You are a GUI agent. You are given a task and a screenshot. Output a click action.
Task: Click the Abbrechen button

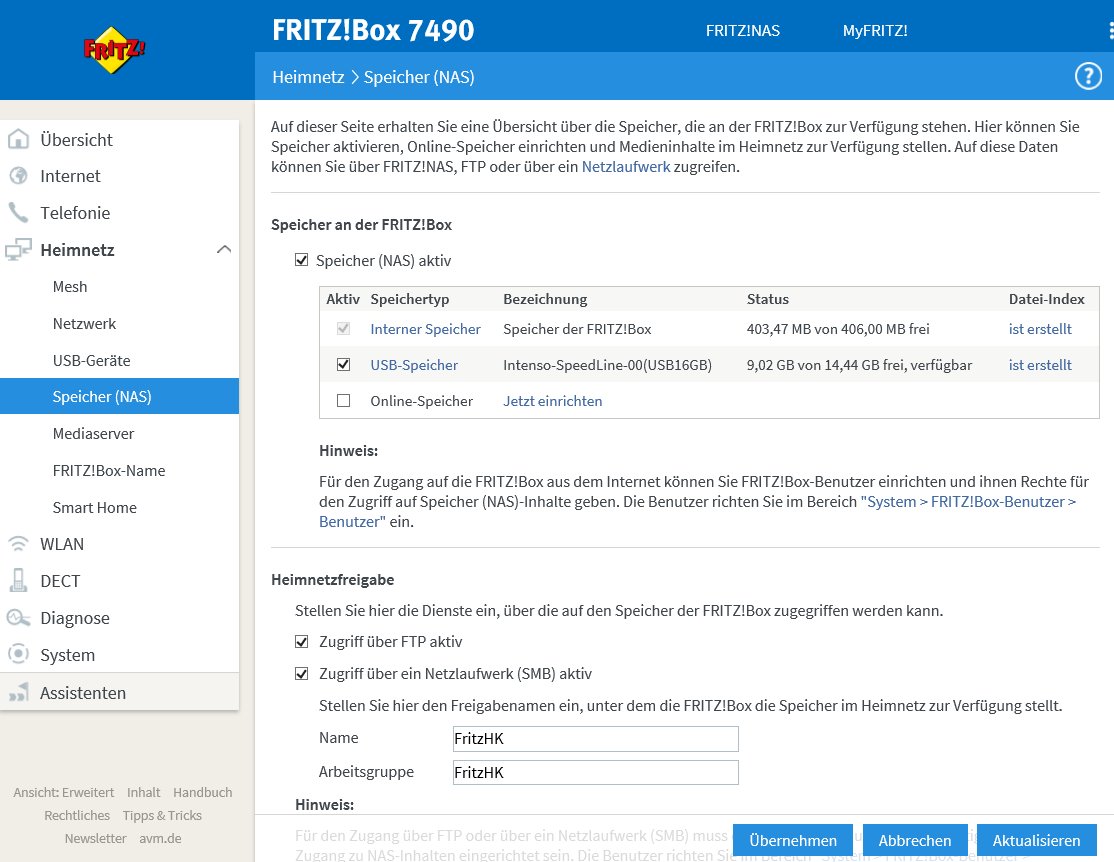pos(914,841)
